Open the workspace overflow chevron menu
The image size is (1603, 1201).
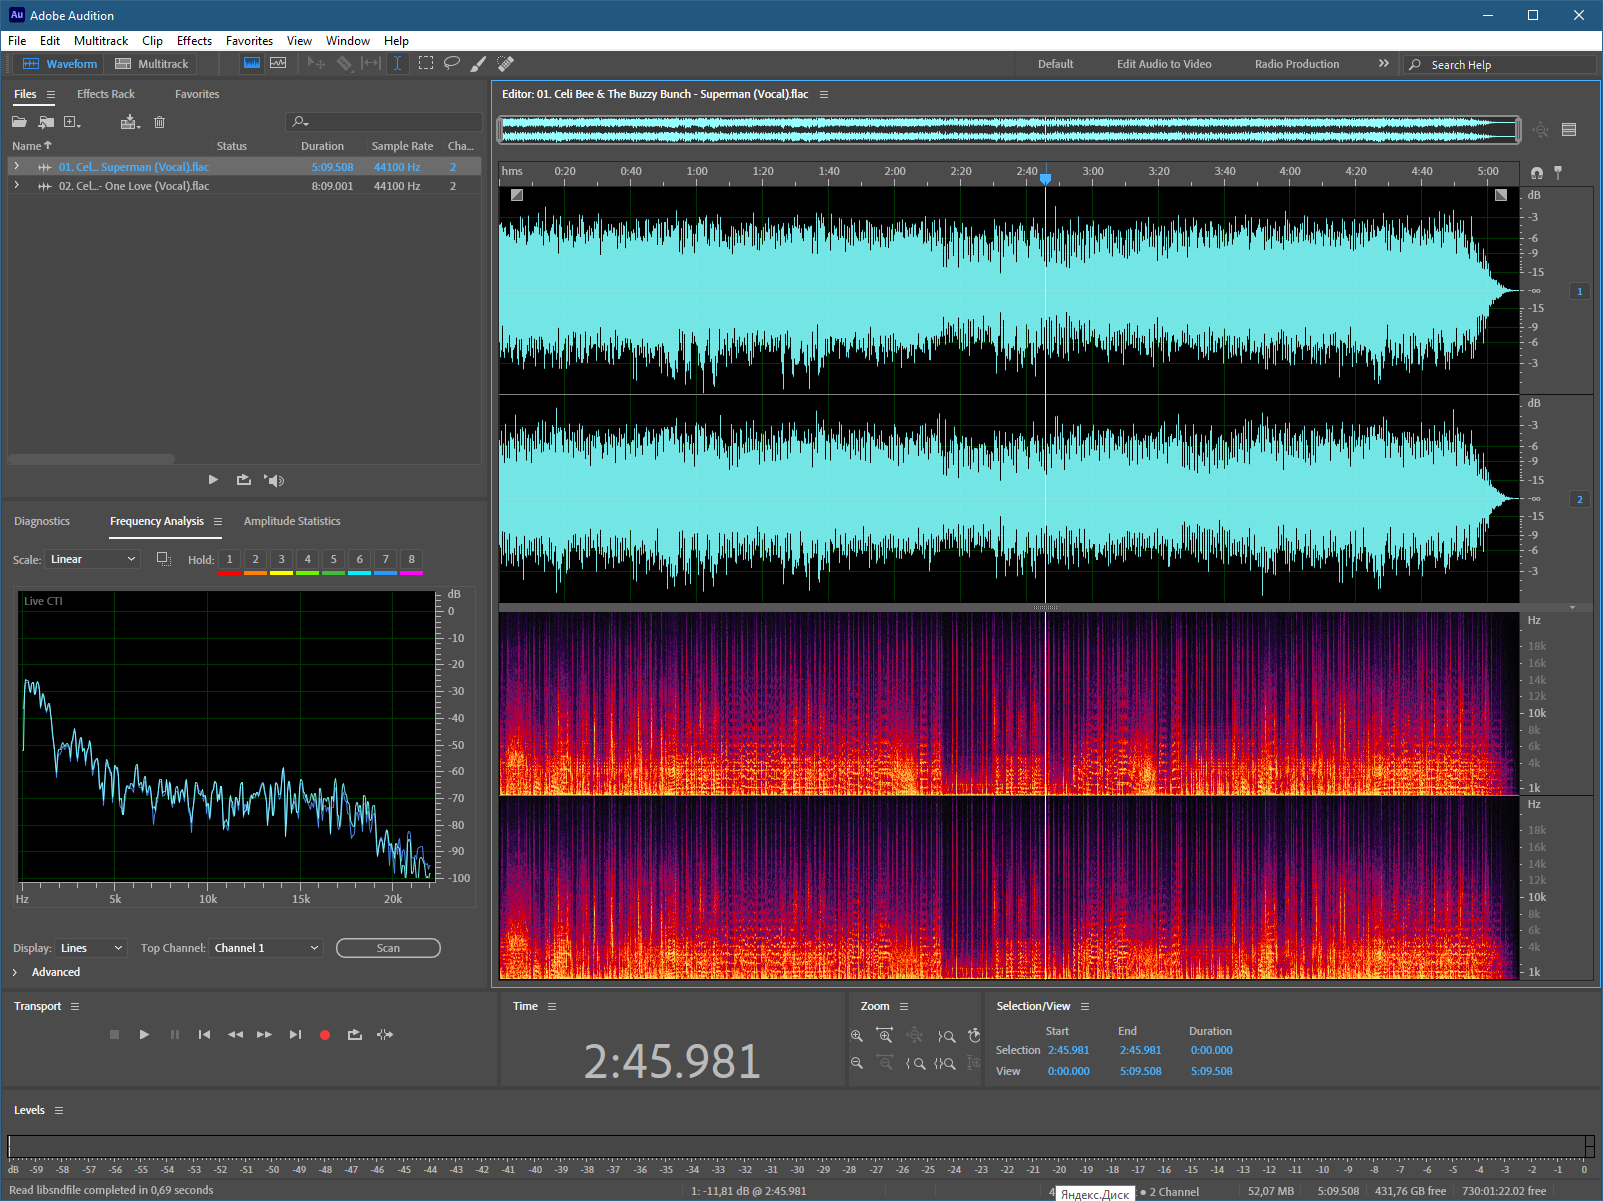[1384, 63]
